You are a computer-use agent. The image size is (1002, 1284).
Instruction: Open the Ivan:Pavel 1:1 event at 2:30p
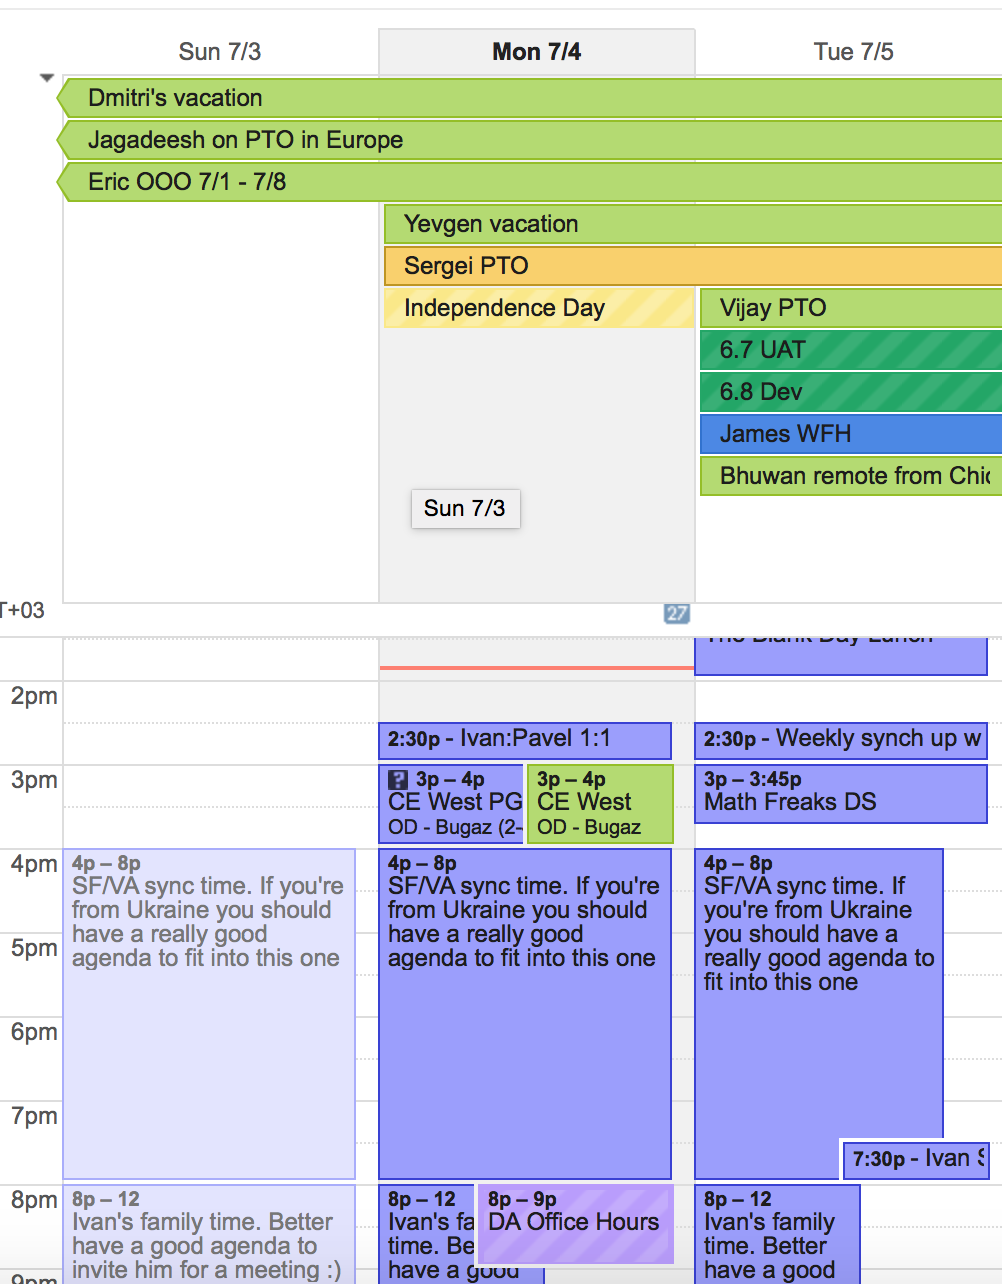coord(524,740)
